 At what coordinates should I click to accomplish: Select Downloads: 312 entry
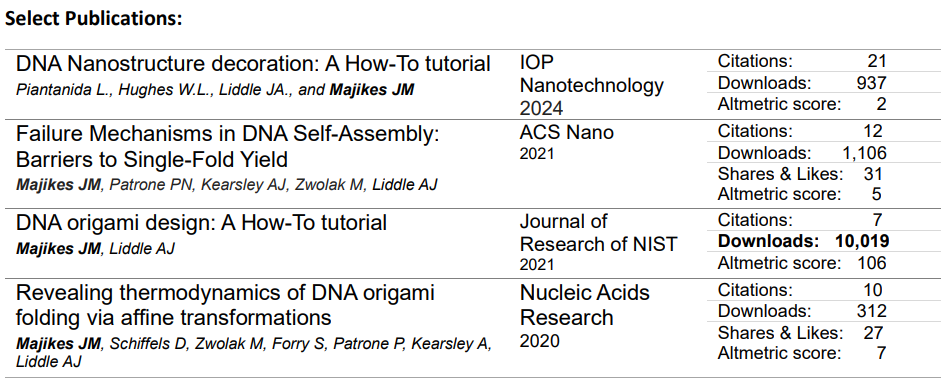(802, 311)
